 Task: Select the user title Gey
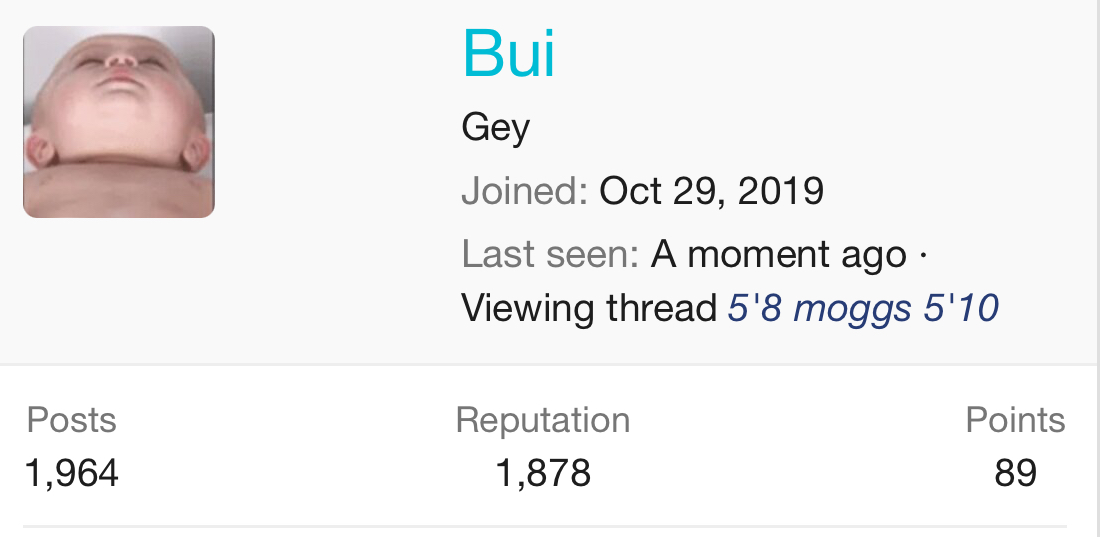point(495,128)
